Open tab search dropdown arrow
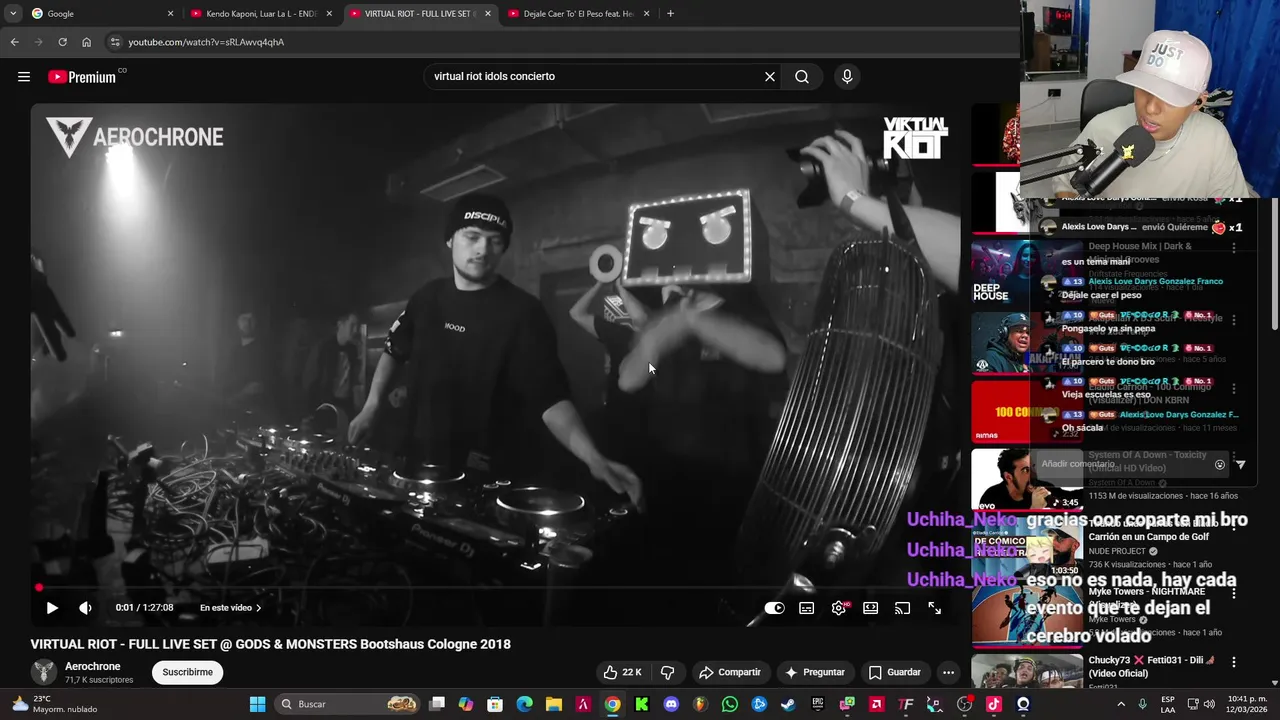 [13, 14]
